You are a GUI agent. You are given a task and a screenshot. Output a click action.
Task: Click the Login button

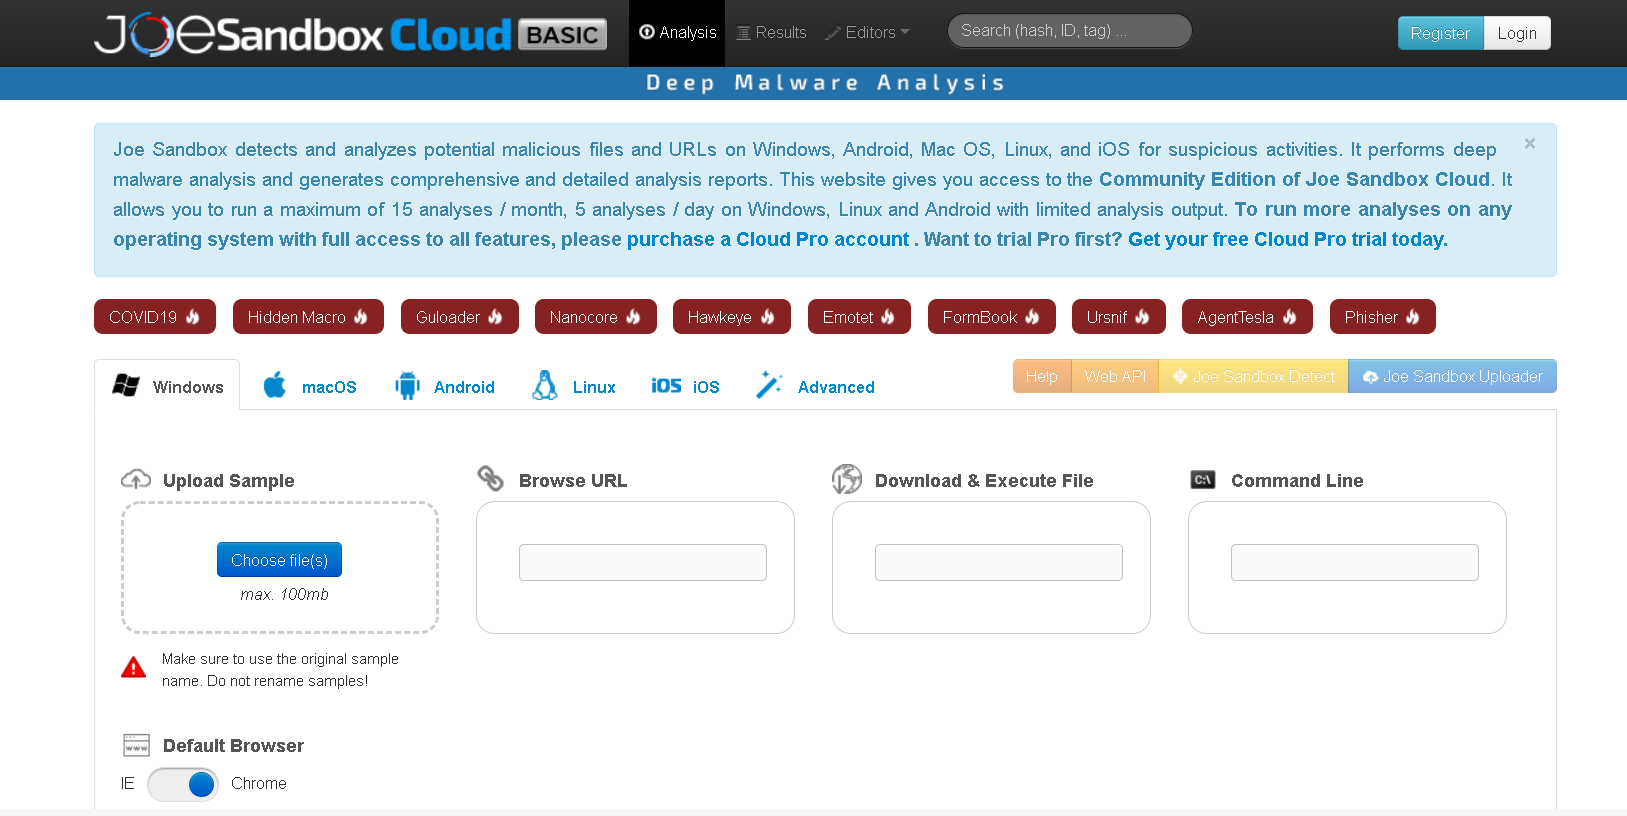pyautogui.click(x=1517, y=33)
